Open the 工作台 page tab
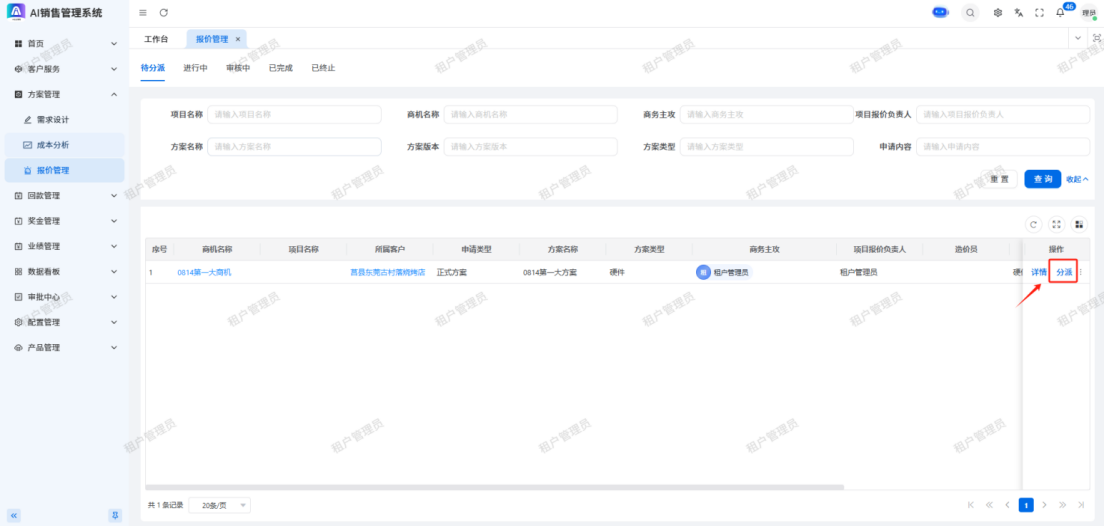Screen dimensions: 1104x527 pos(156,39)
